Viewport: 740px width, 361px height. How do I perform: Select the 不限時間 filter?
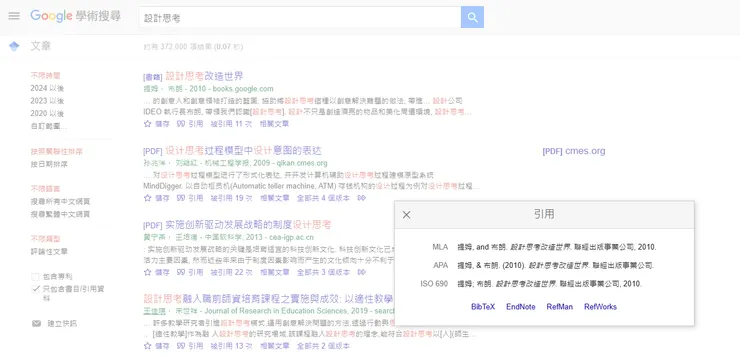[x=45, y=76]
